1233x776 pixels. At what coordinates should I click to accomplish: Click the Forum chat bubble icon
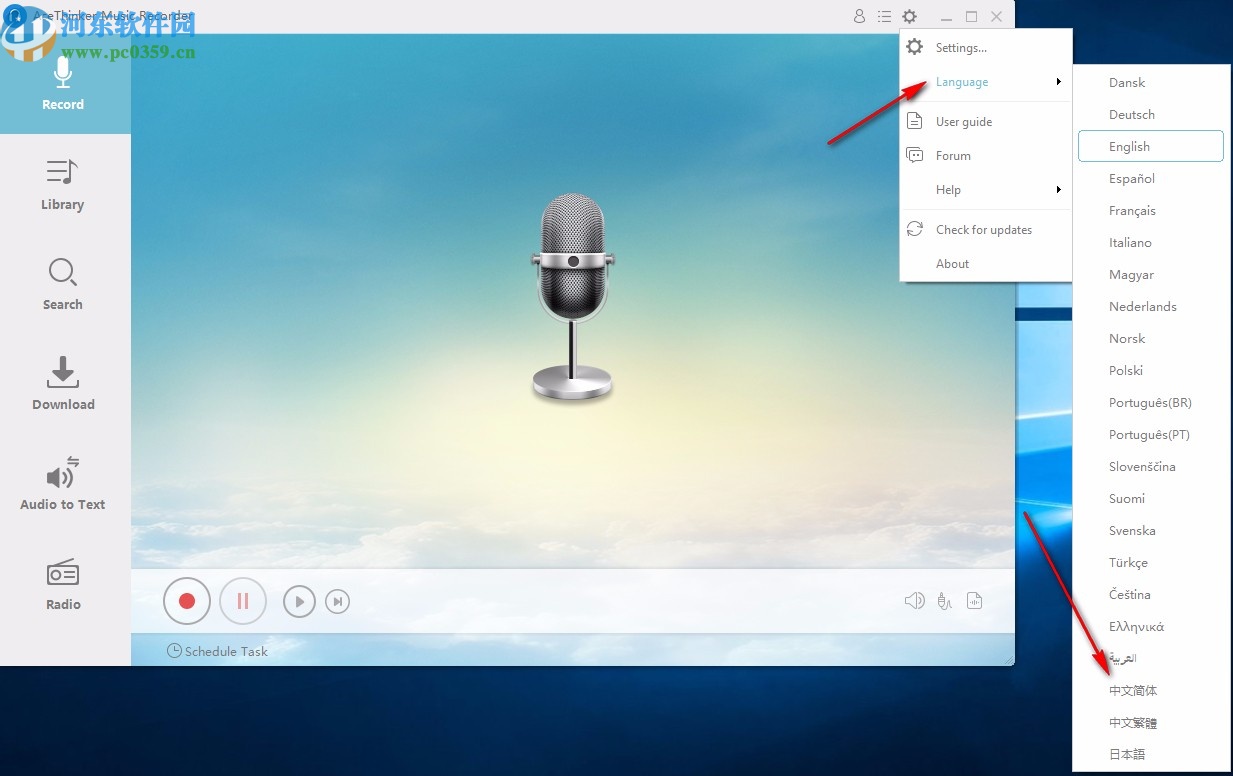[x=914, y=155]
